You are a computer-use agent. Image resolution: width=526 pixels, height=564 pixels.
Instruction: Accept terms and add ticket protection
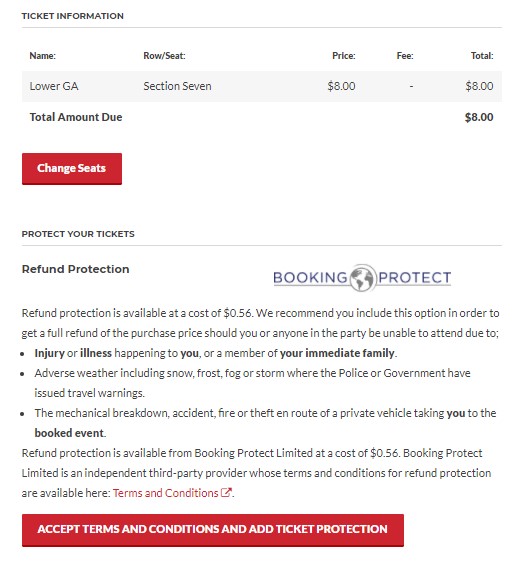[213, 530]
